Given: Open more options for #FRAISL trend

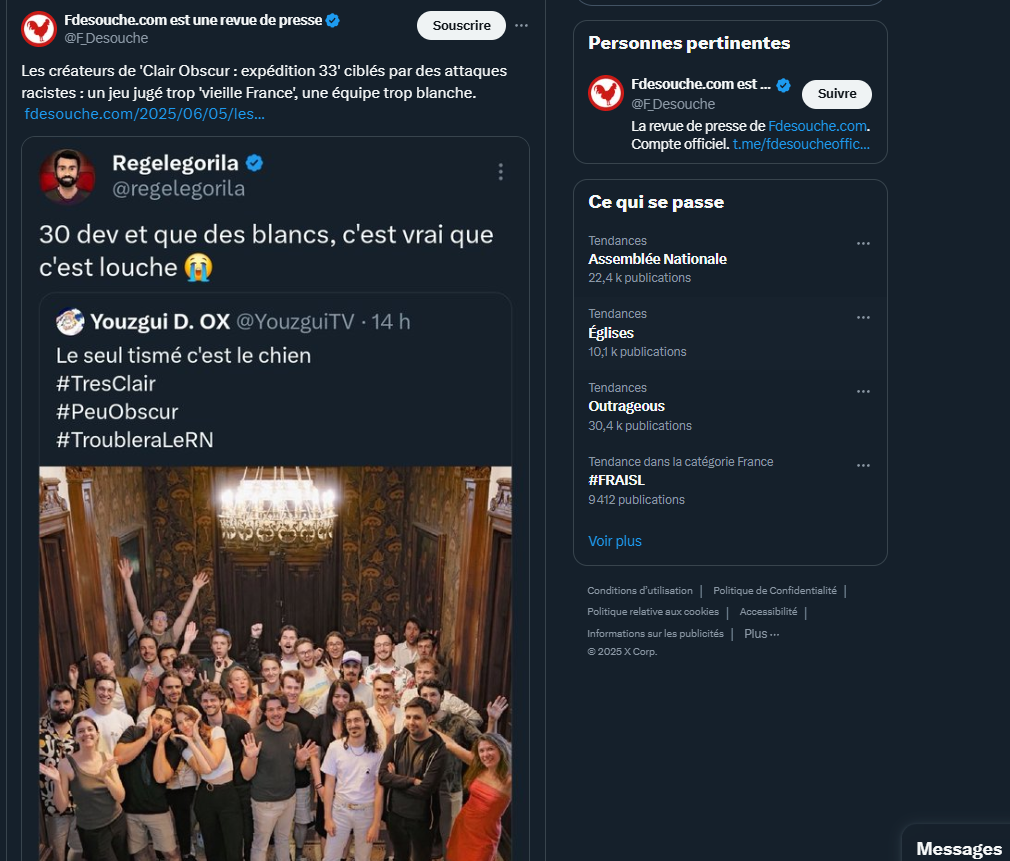Looking at the screenshot, I should (x=863, y=465).
